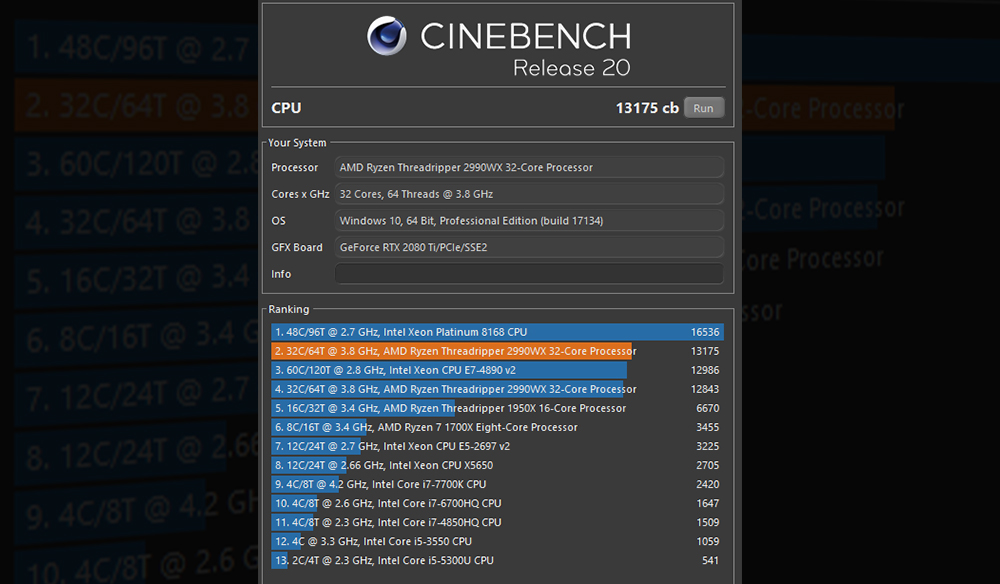Select the Intel Core i5-5300U row
Image resolution: width=1000 pixels, height=584 pixels.
pyautogui.click(x=497, y=560)
